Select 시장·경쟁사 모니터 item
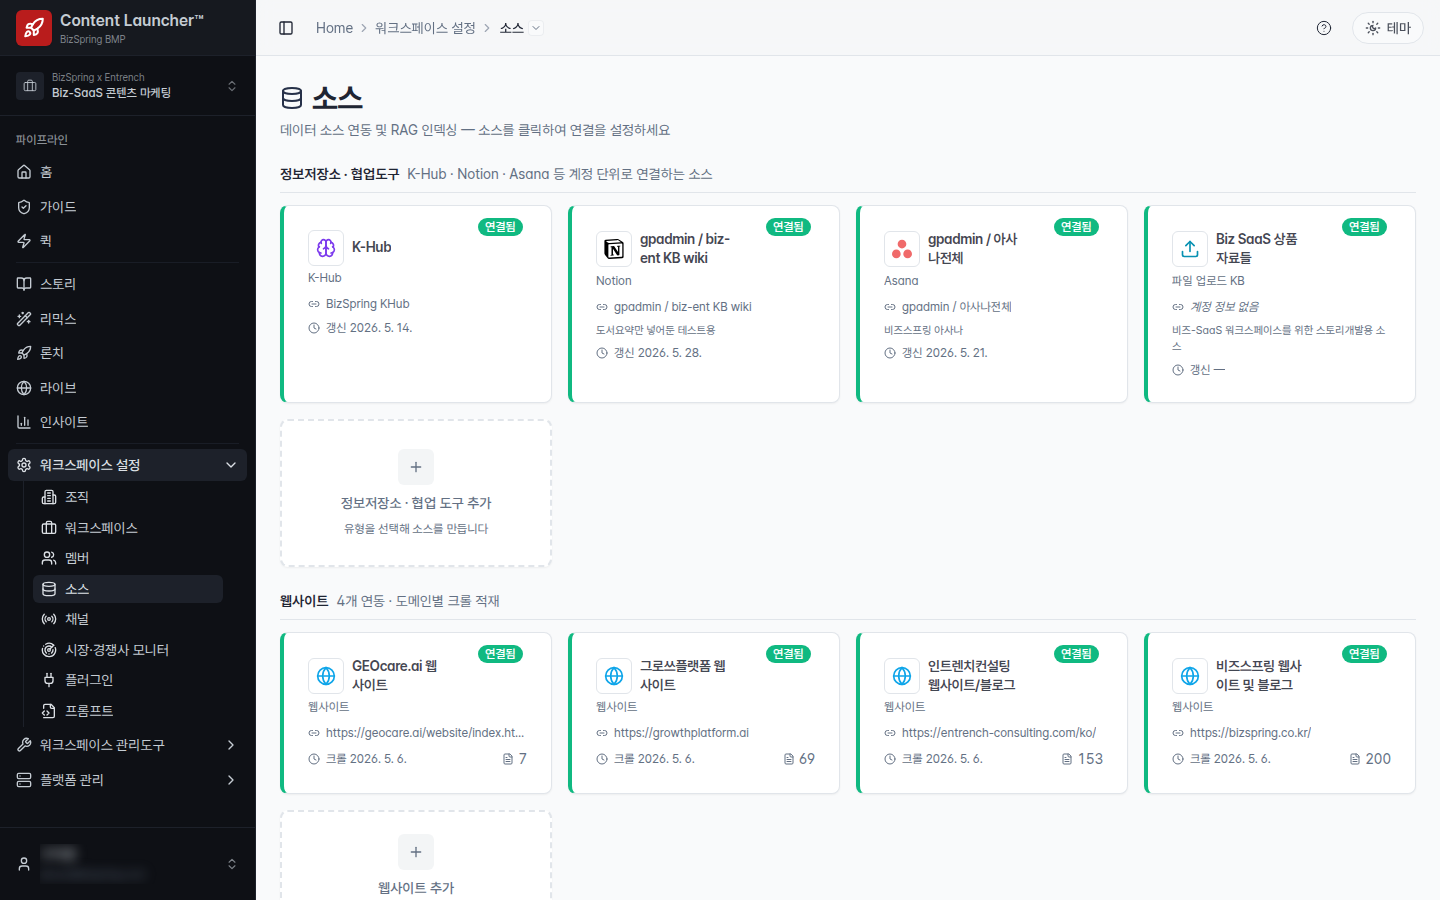 pos(128,650)
